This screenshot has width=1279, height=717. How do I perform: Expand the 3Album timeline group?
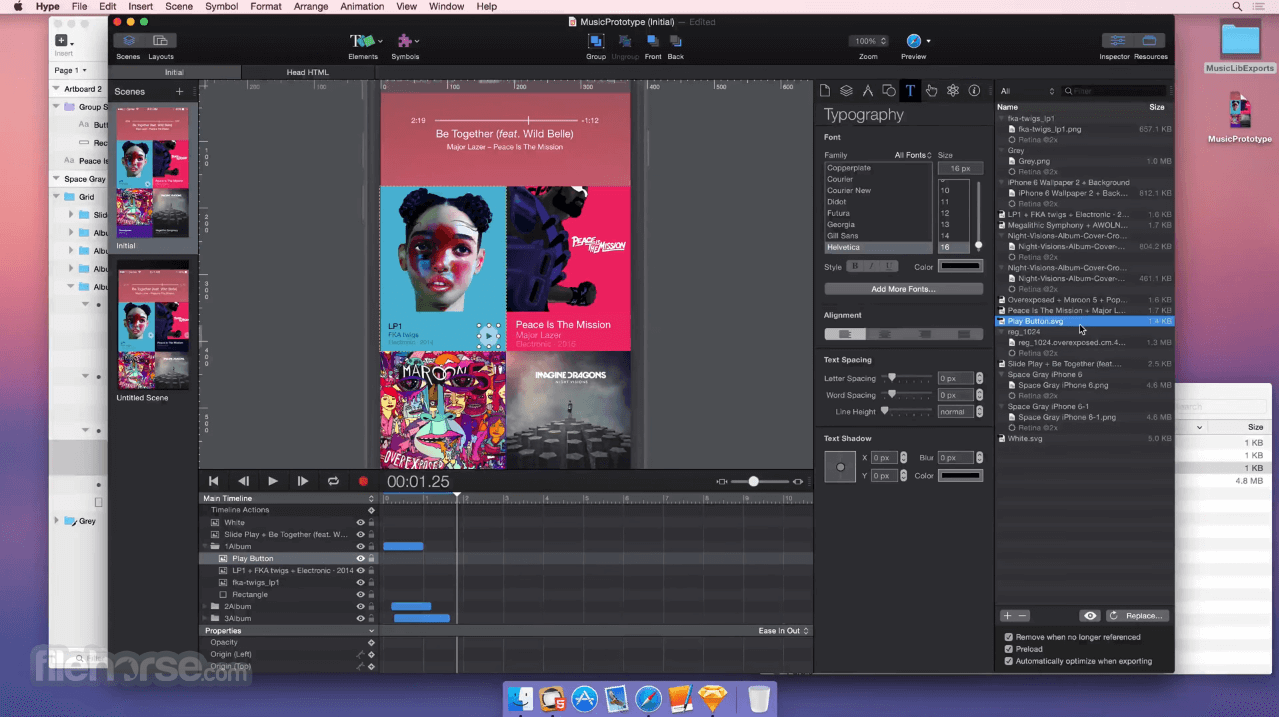point(204,618)
